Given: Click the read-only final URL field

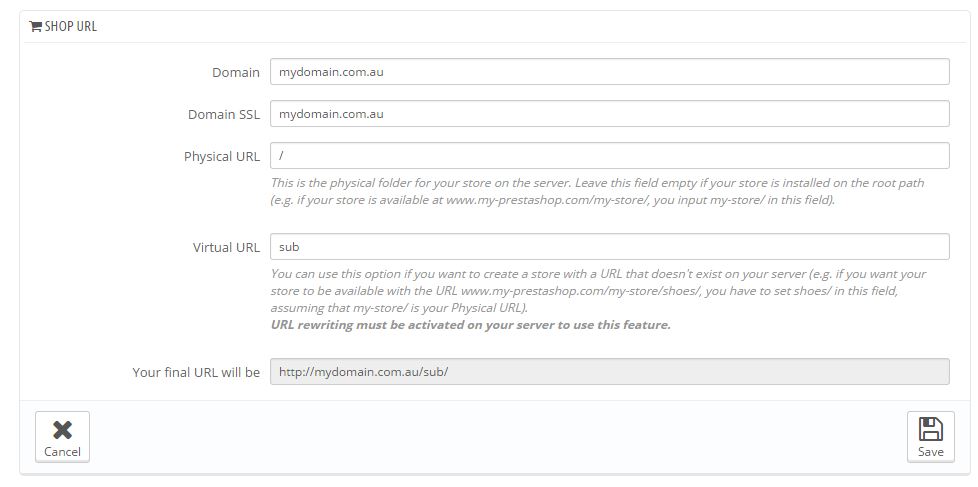Looking at the screenshot, I should pos(609,372).
